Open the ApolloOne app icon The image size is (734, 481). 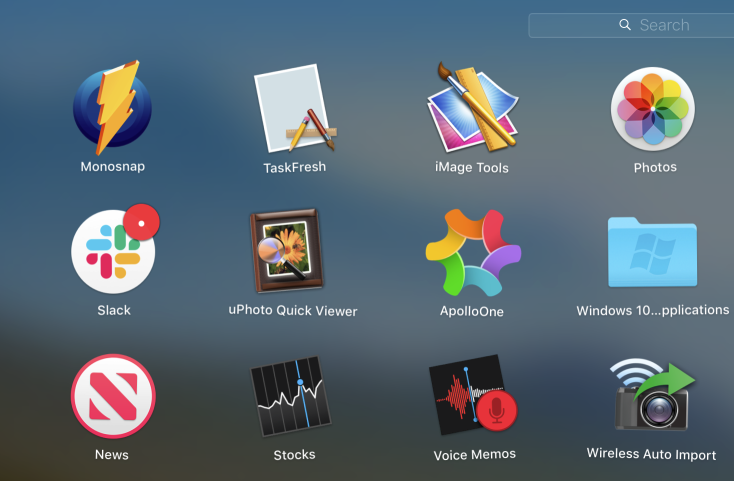(x=473, y=252)
